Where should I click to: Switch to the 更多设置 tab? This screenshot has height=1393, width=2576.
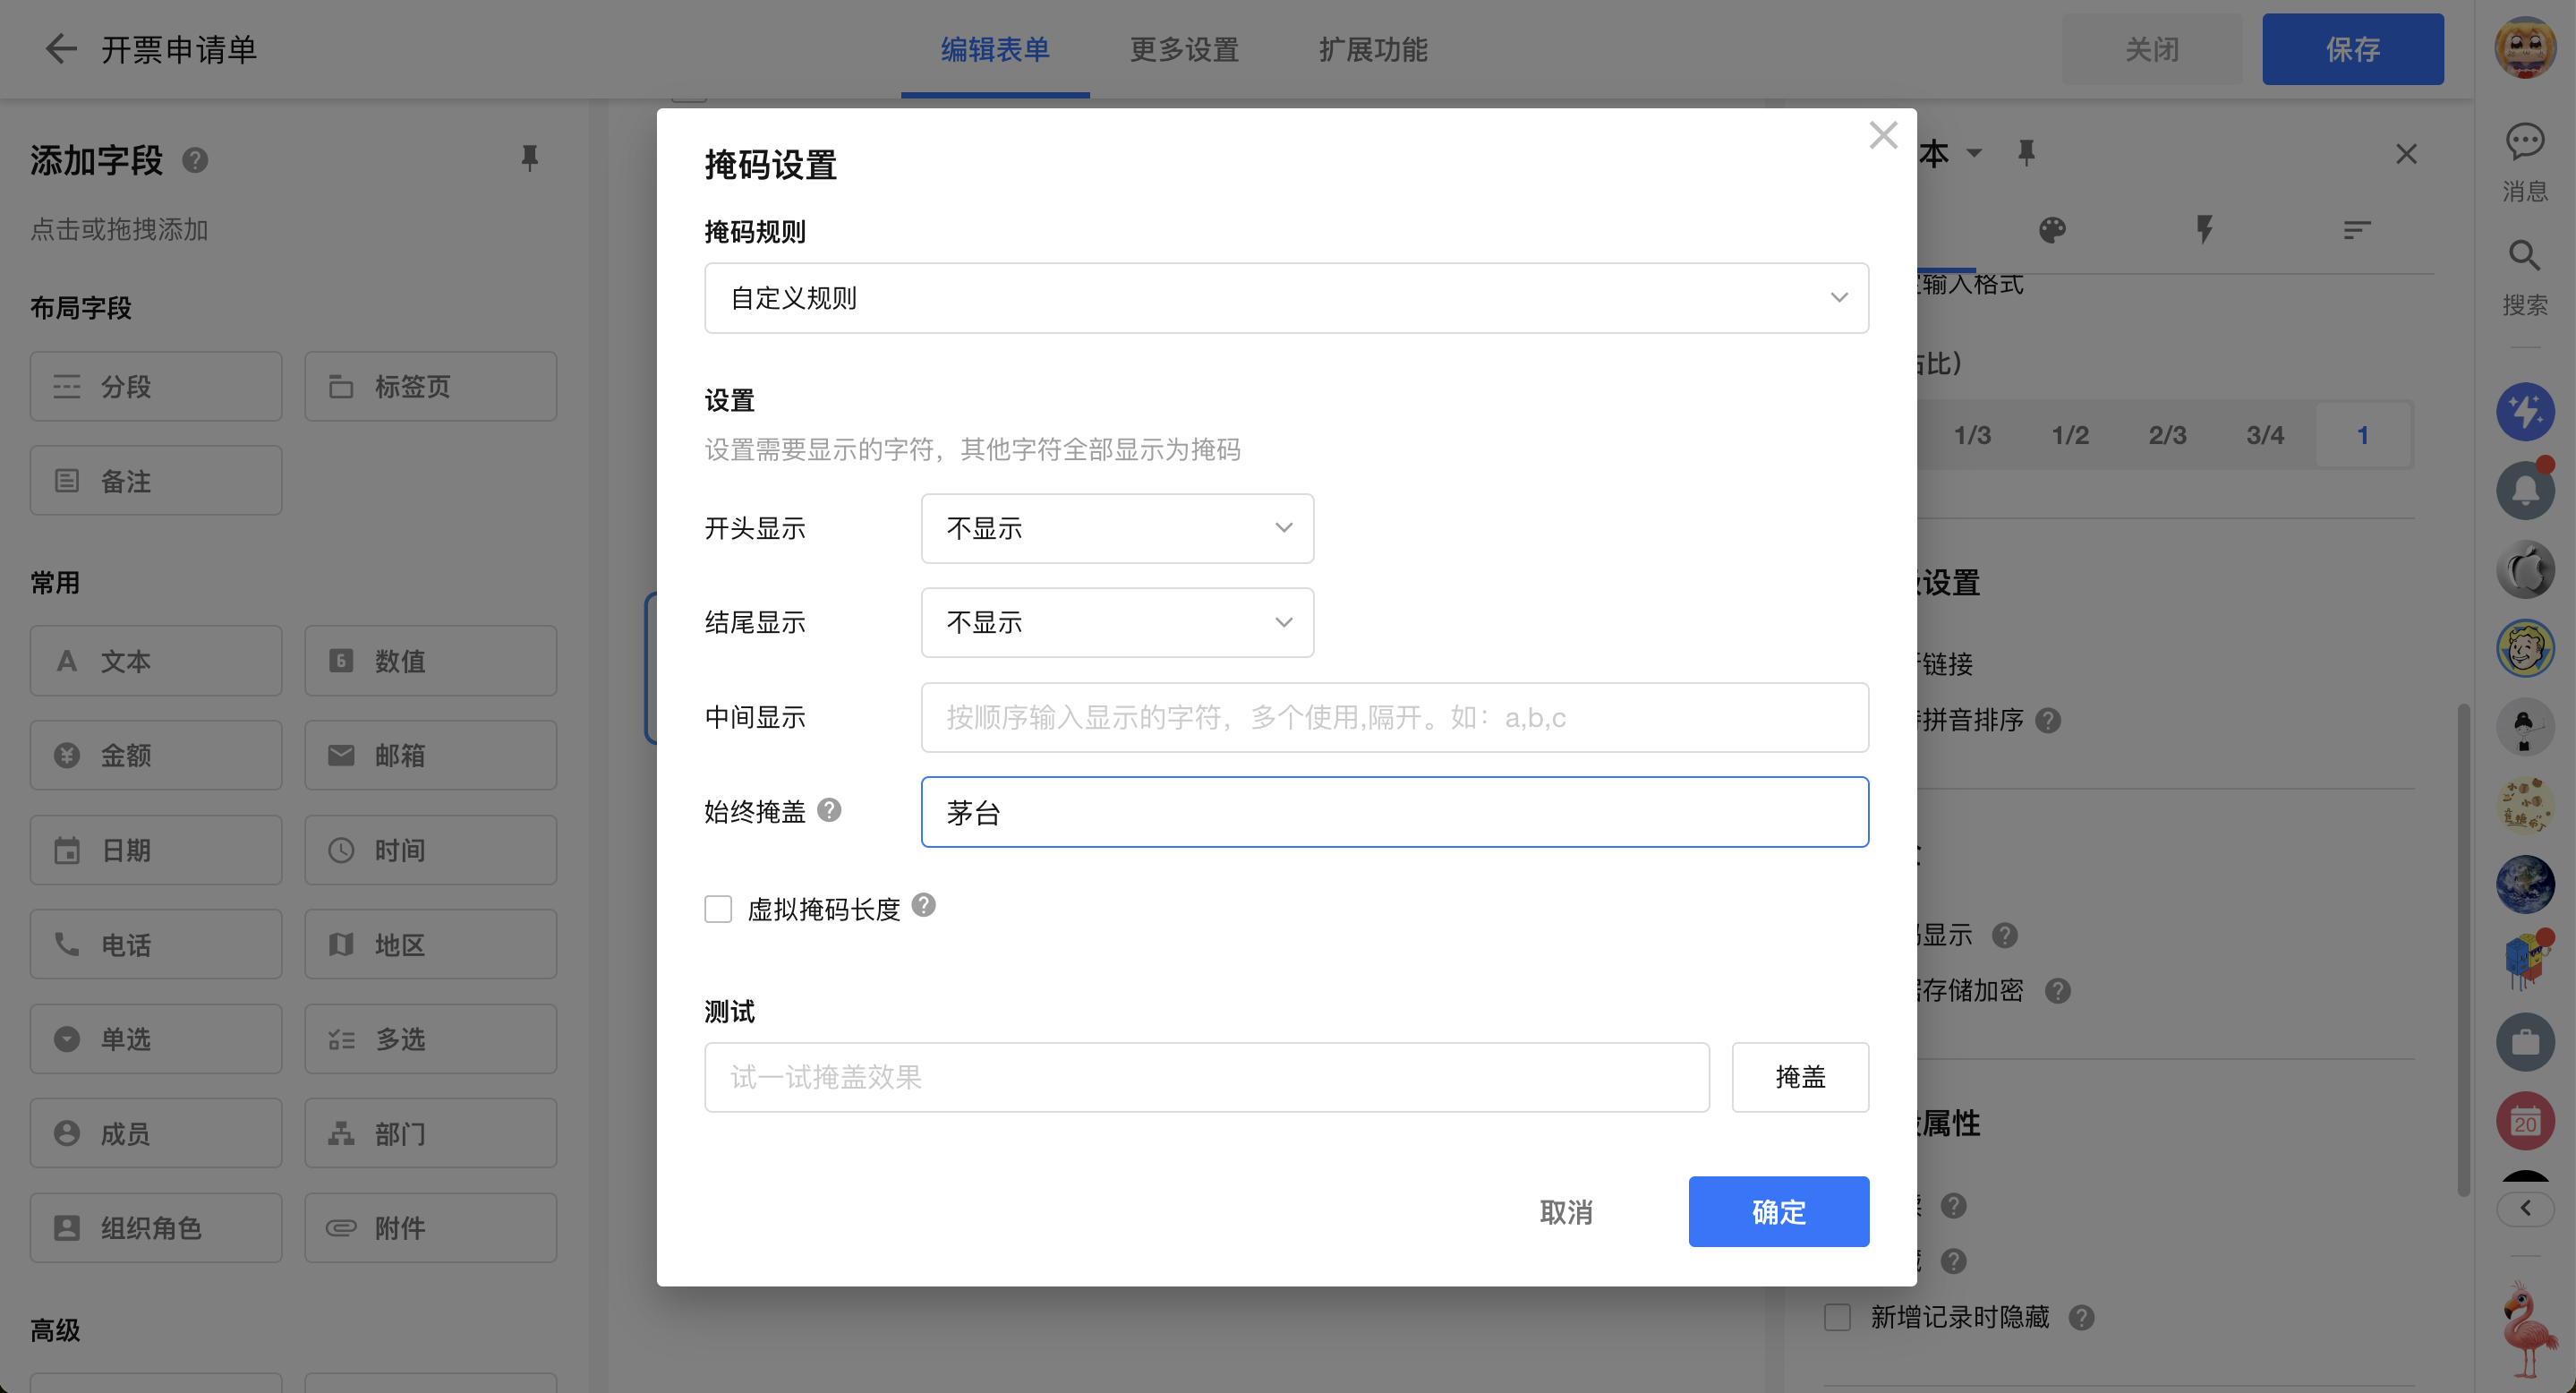[x=1184, y=49]
